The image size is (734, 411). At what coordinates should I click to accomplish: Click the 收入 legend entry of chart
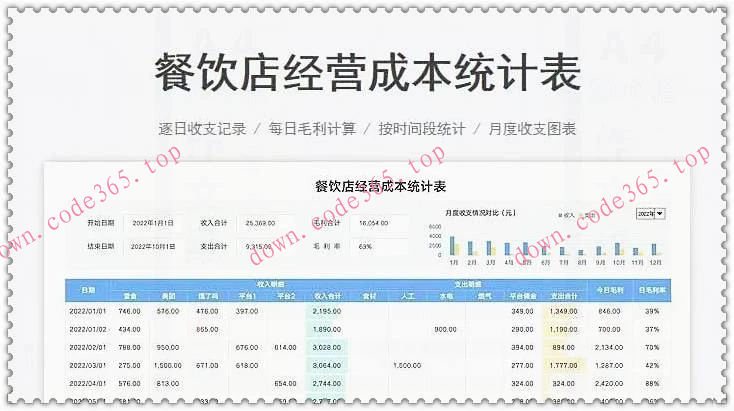(566, 215)
